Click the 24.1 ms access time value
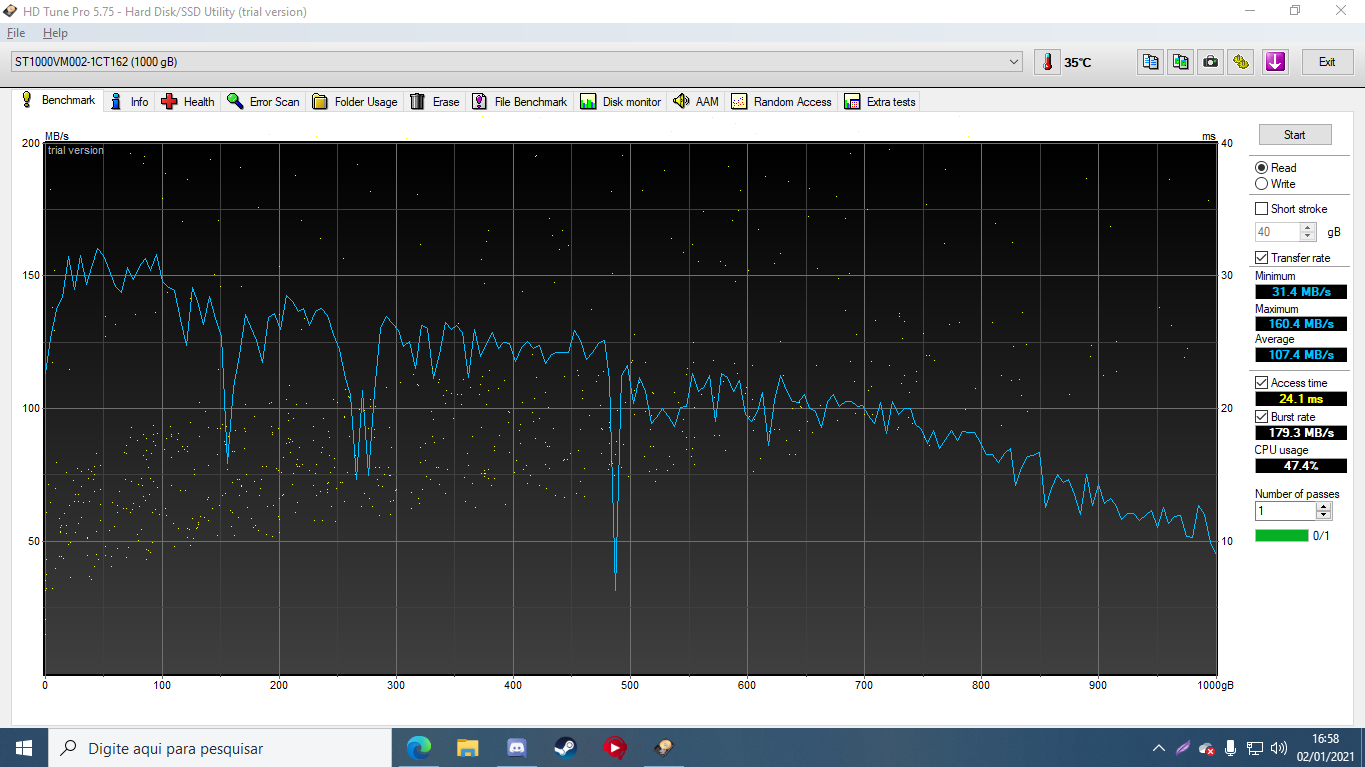Screen dimensions: 1365x767 point(1301,399)
